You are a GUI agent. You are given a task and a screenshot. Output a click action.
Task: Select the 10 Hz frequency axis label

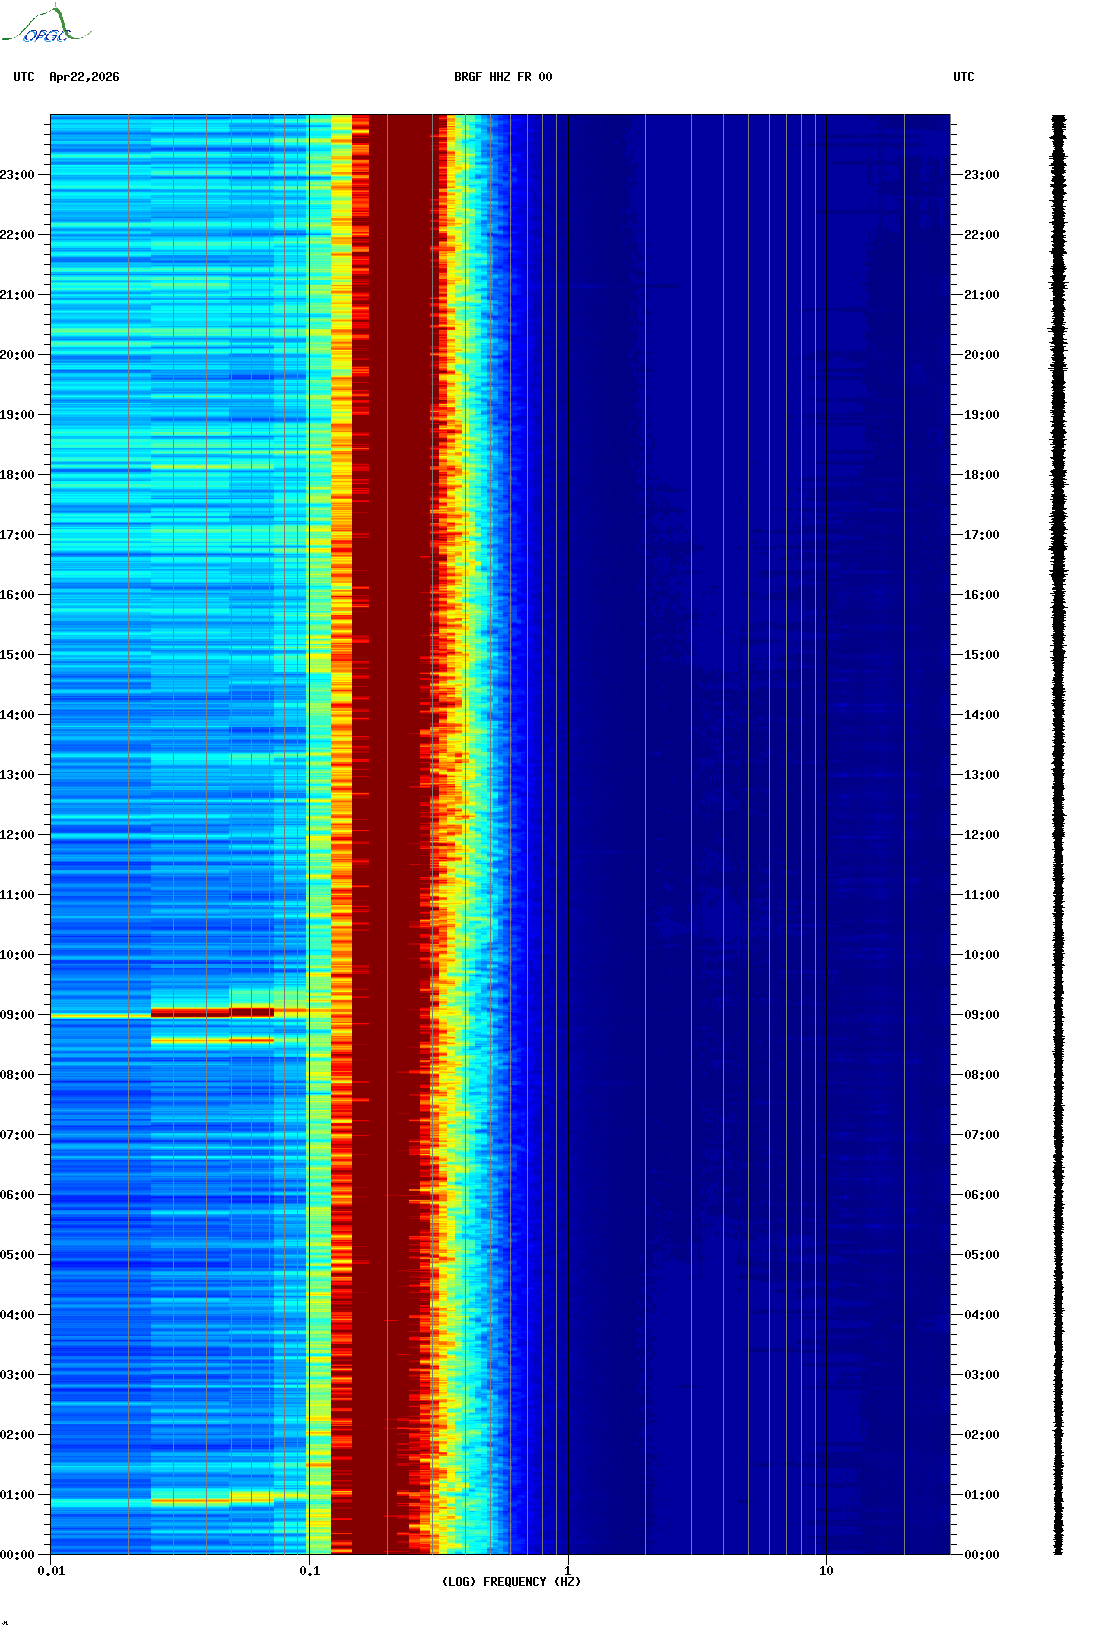point(826,1571)
